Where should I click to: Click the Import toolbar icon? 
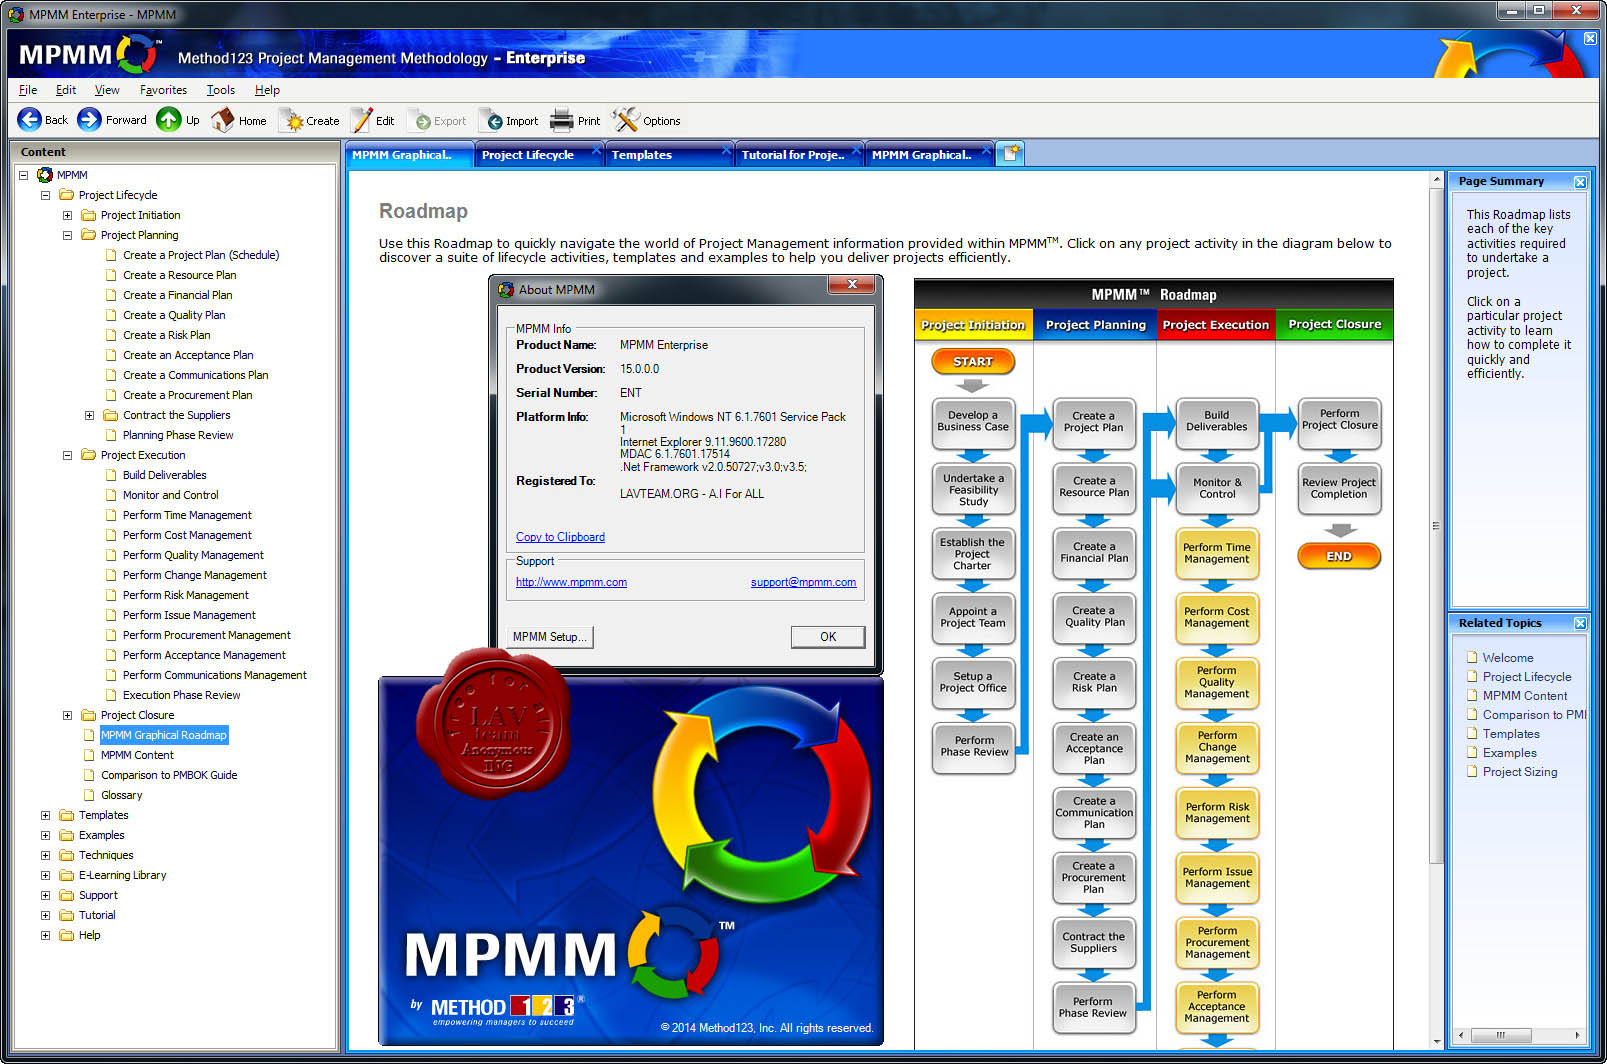click(494, 121)
